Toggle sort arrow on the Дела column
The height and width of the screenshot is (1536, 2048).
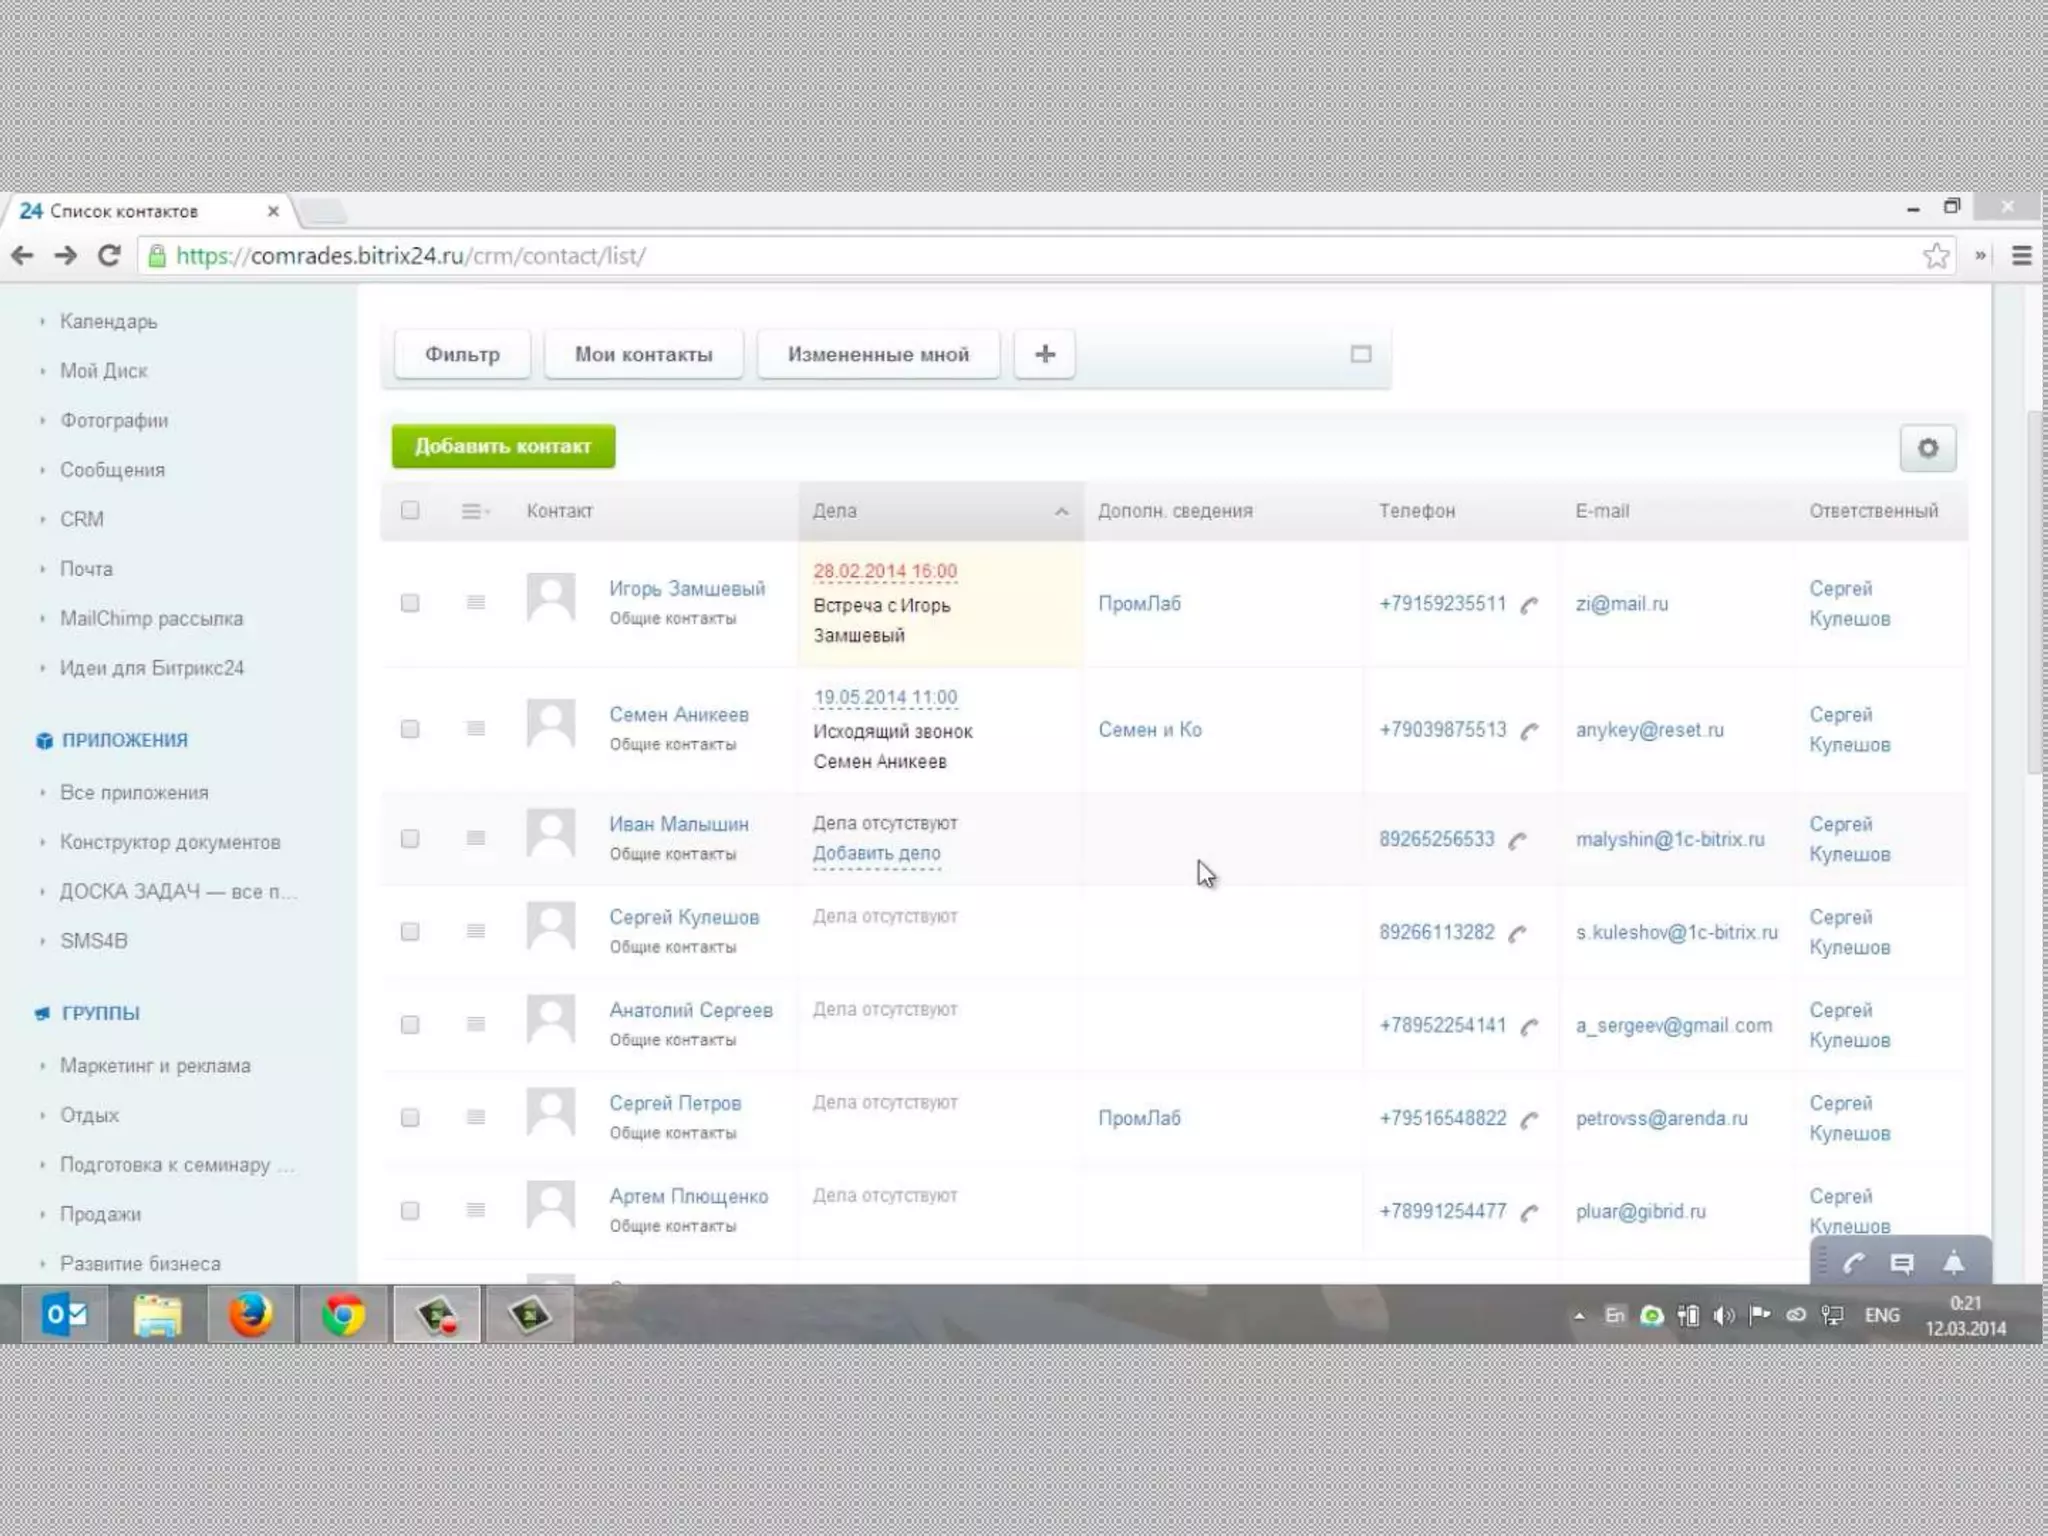coord(1061,512)
